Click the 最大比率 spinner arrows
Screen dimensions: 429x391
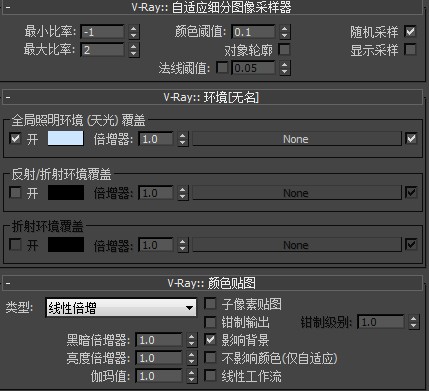pyautogui.click(x=134, y=50)
